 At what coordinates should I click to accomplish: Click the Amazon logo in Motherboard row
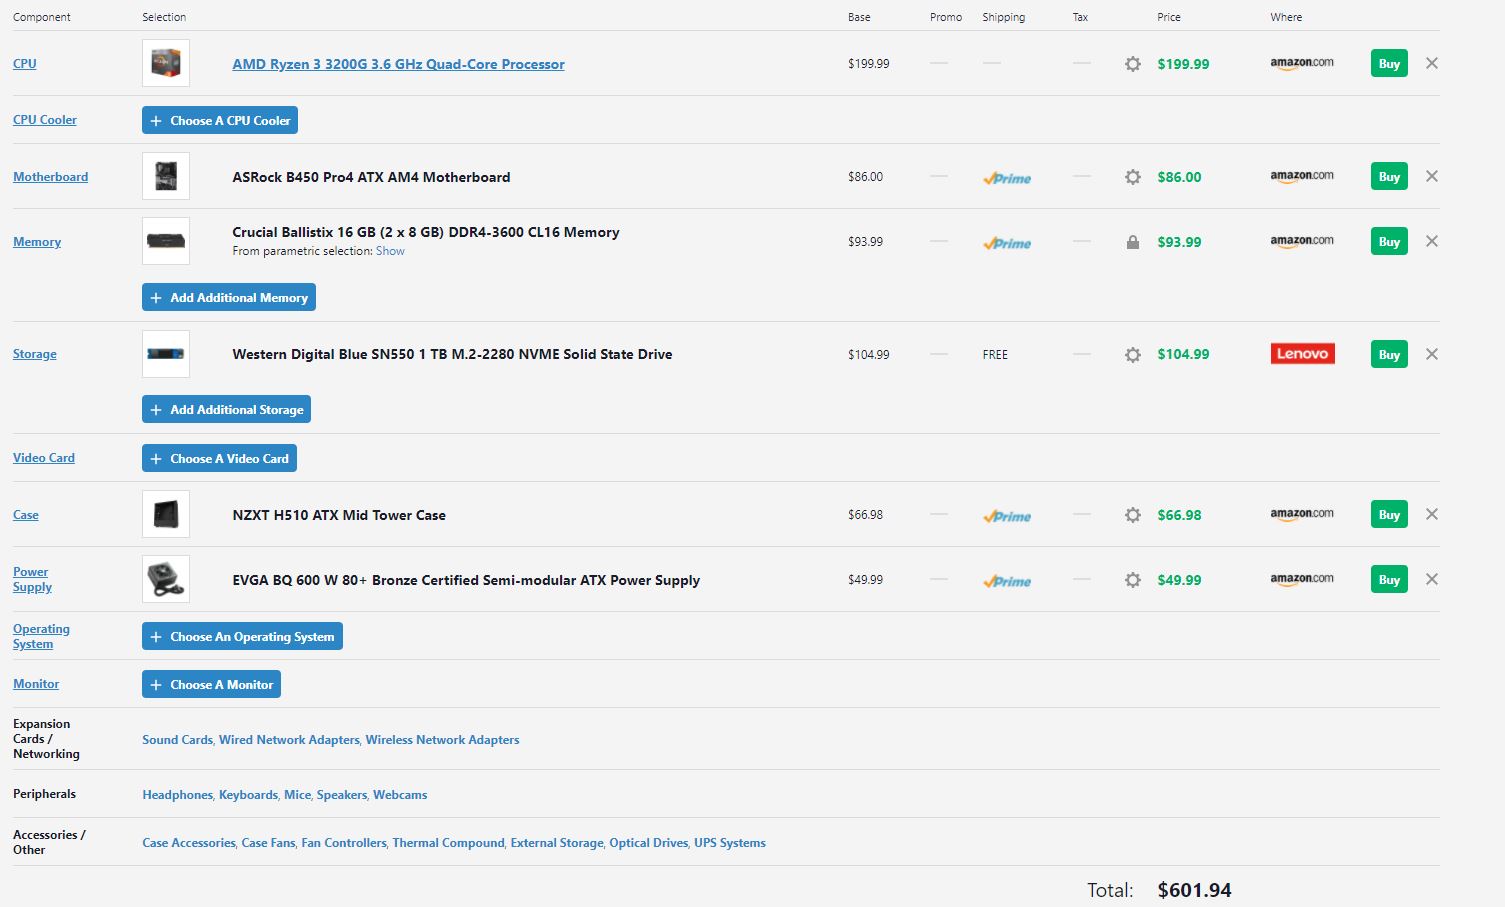(1302, 176)
